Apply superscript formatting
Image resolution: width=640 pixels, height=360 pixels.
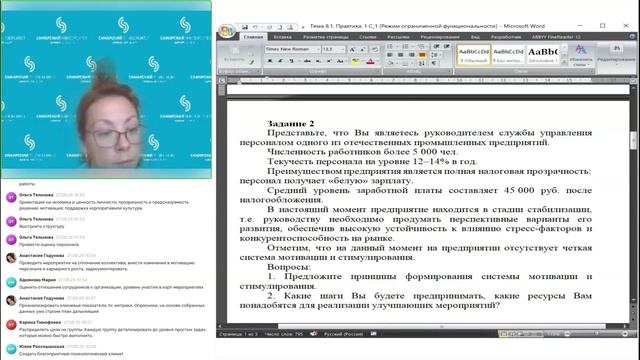pyautogui.click(x=329, y=61)
